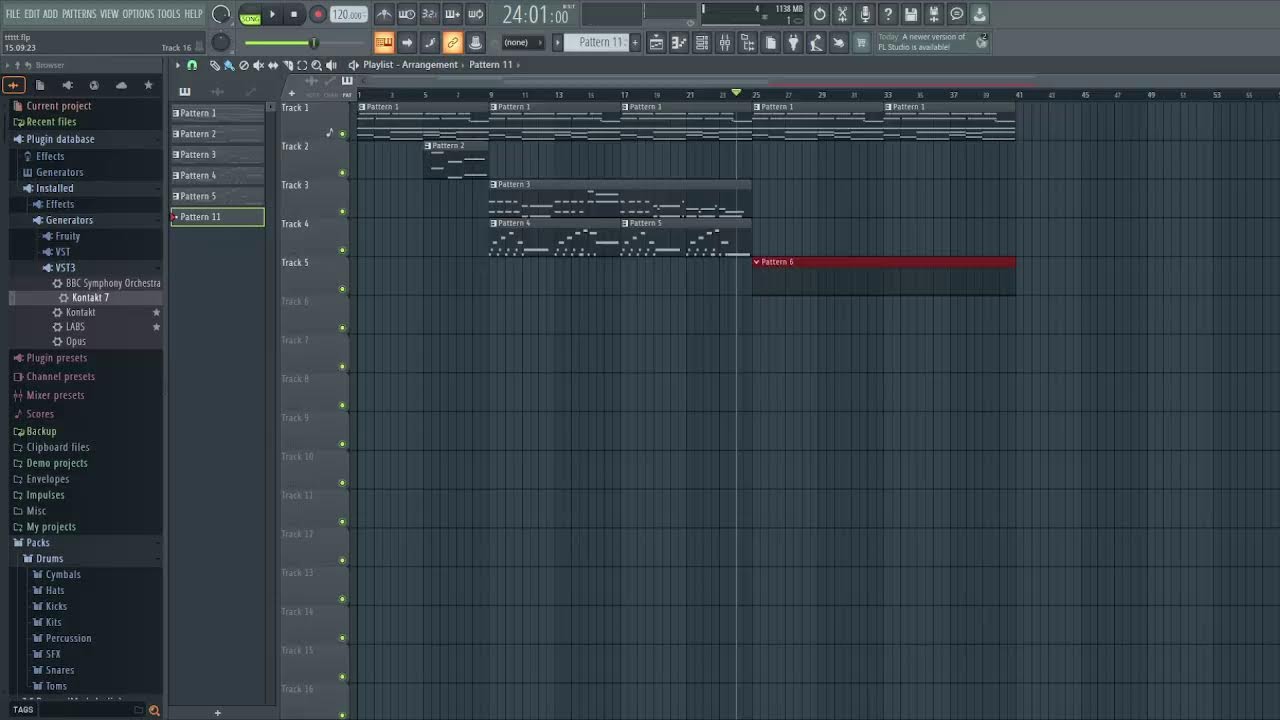
Task: Select the Draw pencil tool in playlist
Action: click(x=214, y=65)
